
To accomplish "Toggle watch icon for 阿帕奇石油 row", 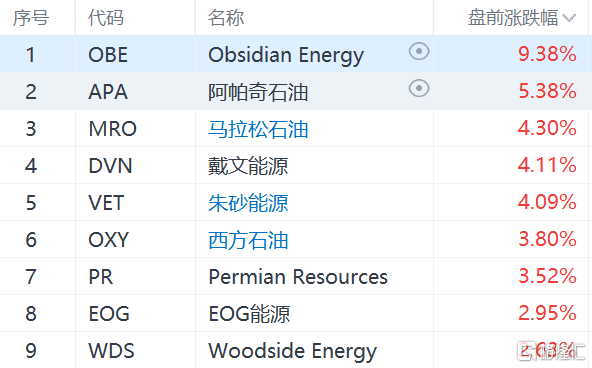I will [419, 88].
